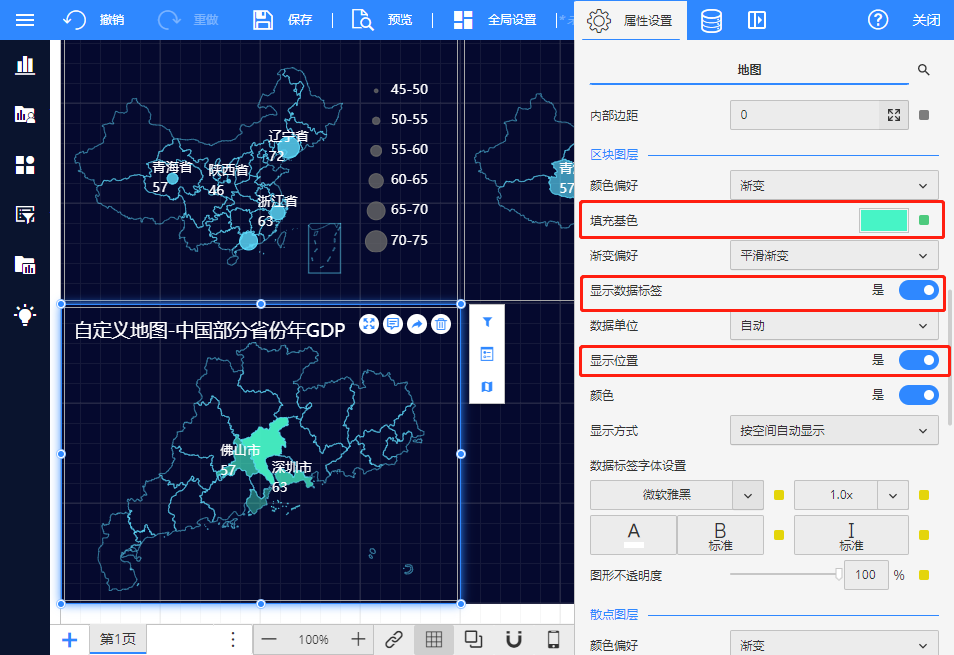Image resolution: width=954 pixels, height=655 pixels.
Task: Open the lightbulb icon in left sidebar
Action: coord(25,314)
